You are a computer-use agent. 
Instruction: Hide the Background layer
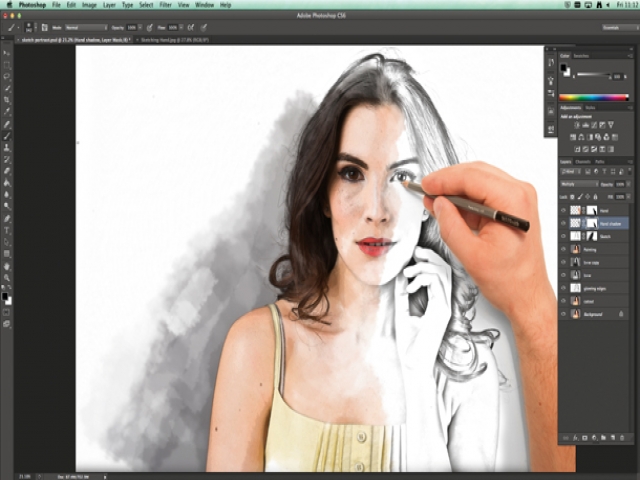(564, 314)
